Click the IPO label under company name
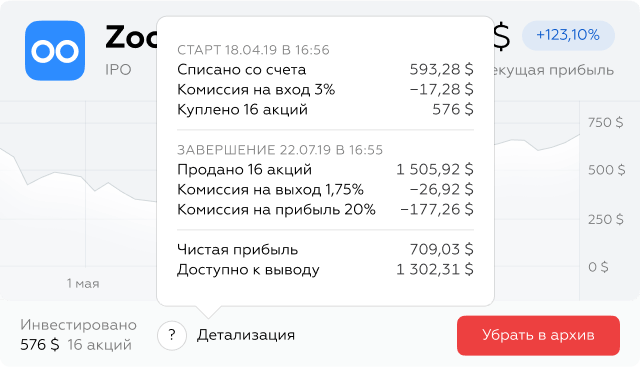The width and height of the screenshot is (640, 368). click(x=118, y=70)
